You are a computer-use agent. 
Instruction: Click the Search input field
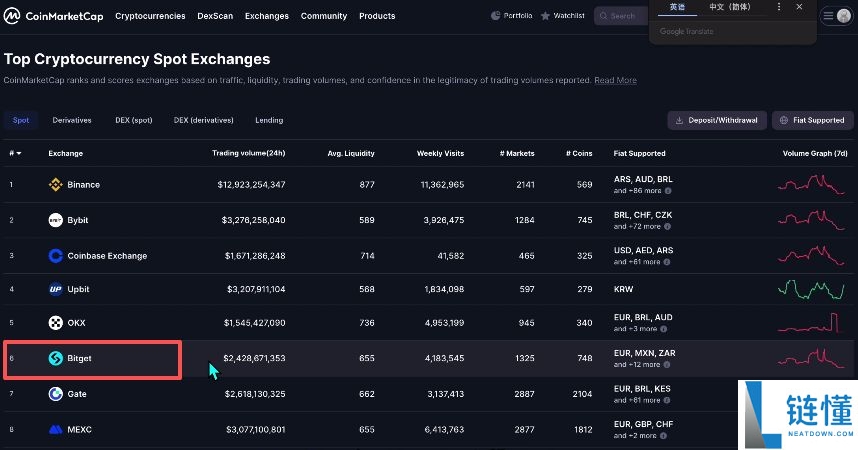621,16
